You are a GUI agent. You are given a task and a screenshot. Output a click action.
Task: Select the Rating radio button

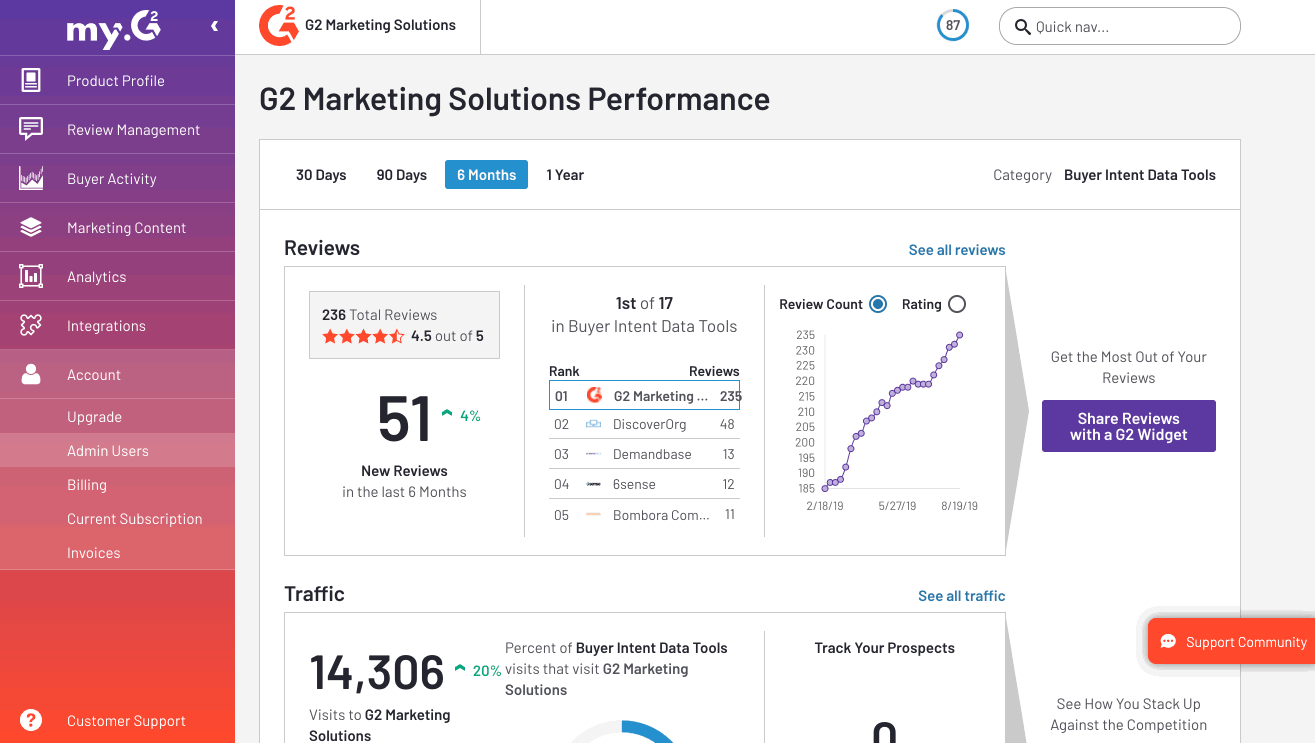click(956, 304)
